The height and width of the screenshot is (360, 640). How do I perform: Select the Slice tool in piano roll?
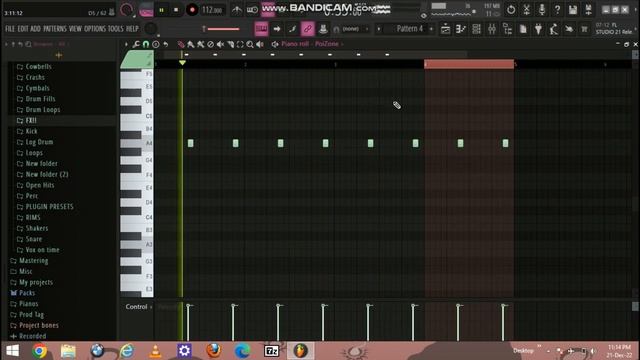pyautogui.click(x=230, y=44)
